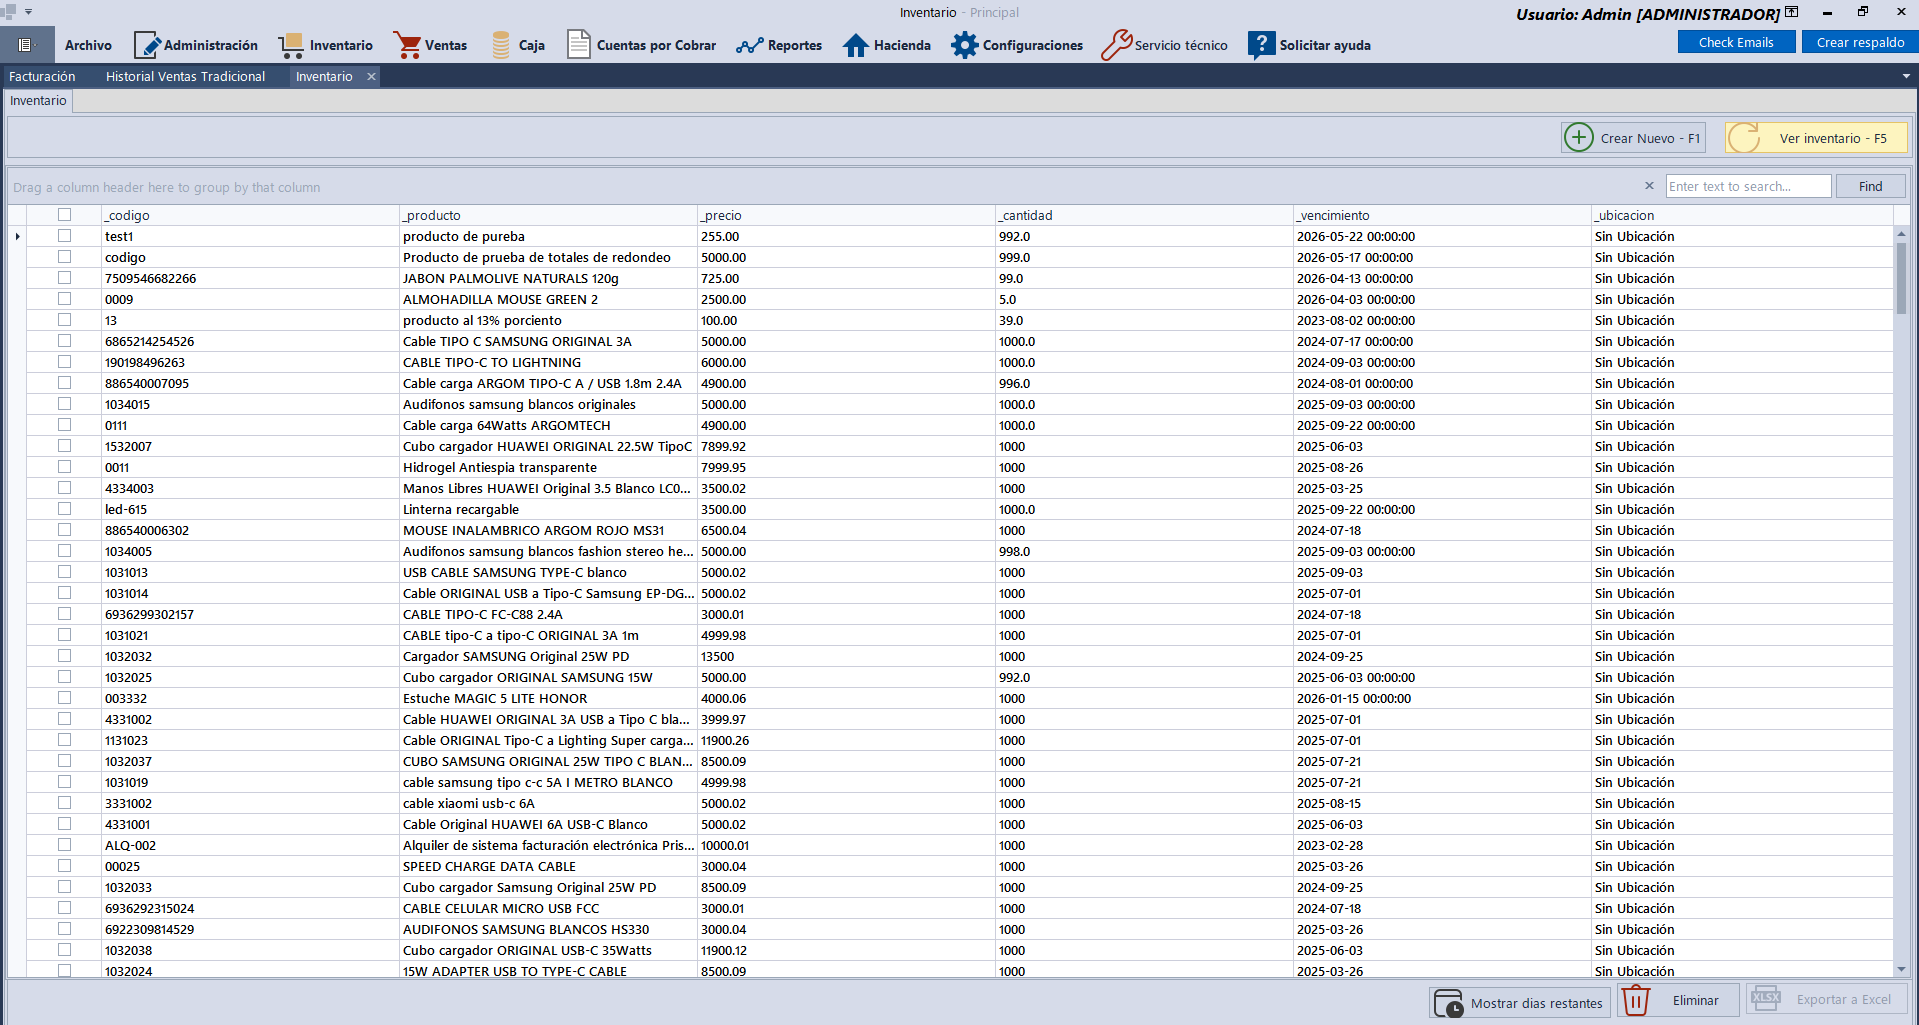Open quick access toolbar dropdown arrow
Screen dimensions: 1919x1025
click(28, 12)
